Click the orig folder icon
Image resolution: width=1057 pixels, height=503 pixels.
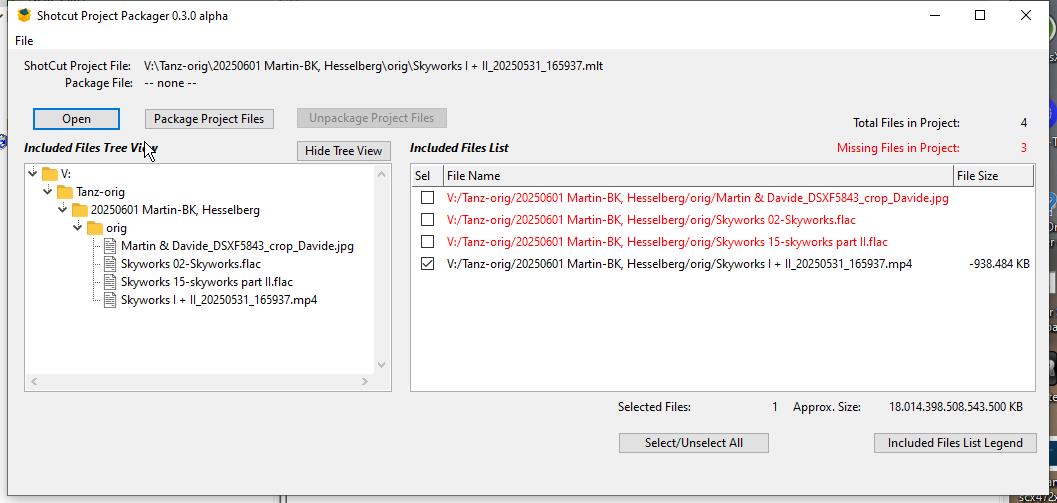pyautogui.click(x=95, y=228)
